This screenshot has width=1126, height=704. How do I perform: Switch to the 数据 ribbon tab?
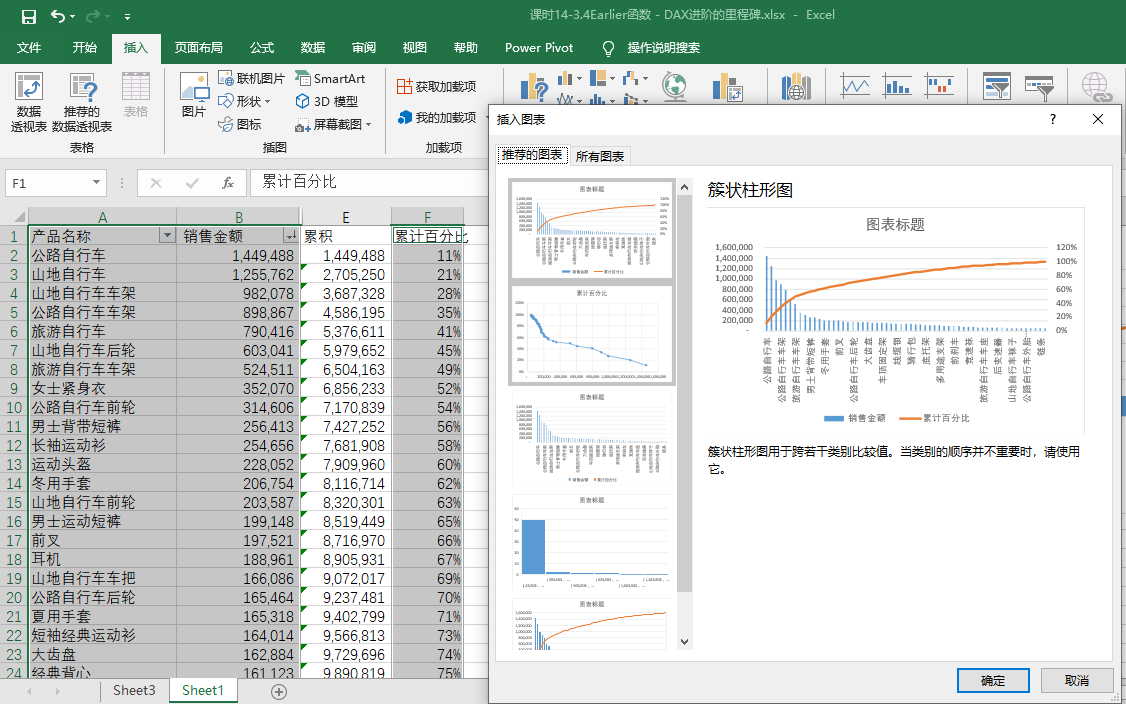click(x=313, y=47)
